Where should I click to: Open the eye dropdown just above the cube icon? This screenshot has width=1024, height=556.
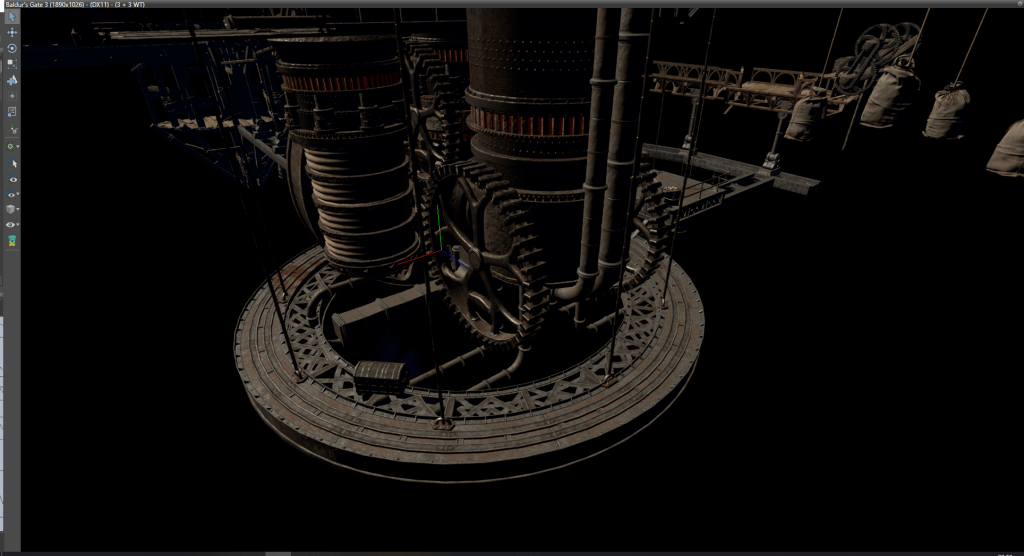[12, 194]
